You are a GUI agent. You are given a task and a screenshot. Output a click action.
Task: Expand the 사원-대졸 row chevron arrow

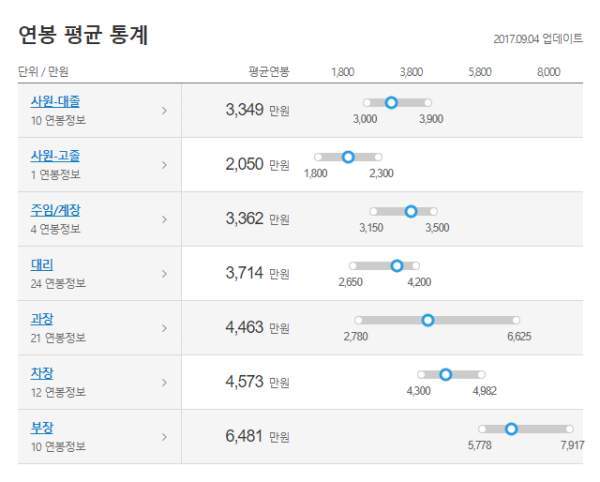pos(164,111)
